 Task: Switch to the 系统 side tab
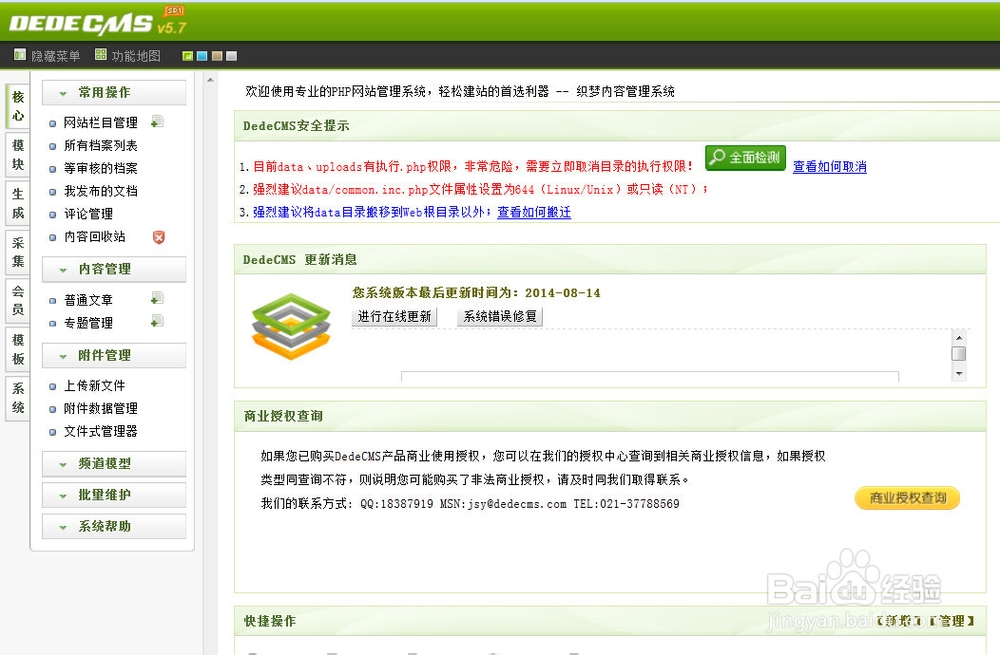pos(18,398)
